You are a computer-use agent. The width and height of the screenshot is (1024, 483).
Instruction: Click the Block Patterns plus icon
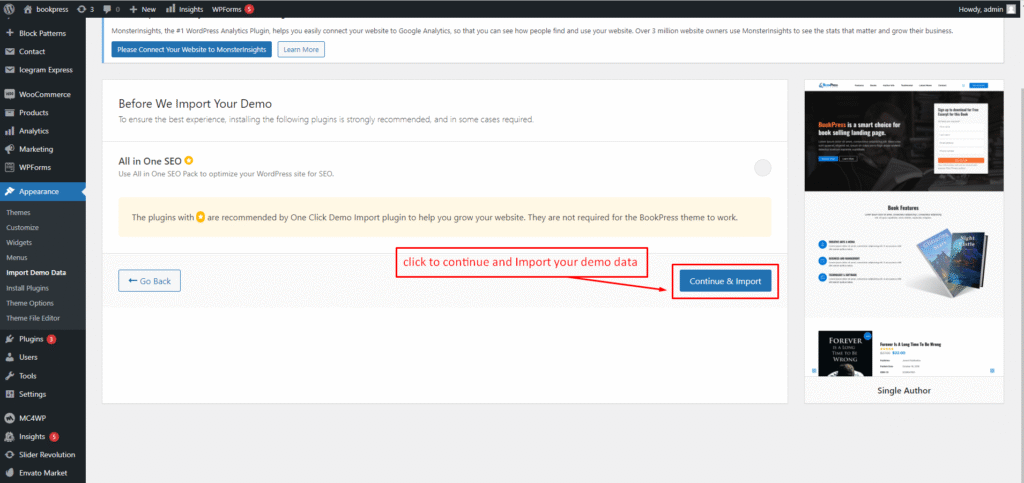tap(10, 33)
